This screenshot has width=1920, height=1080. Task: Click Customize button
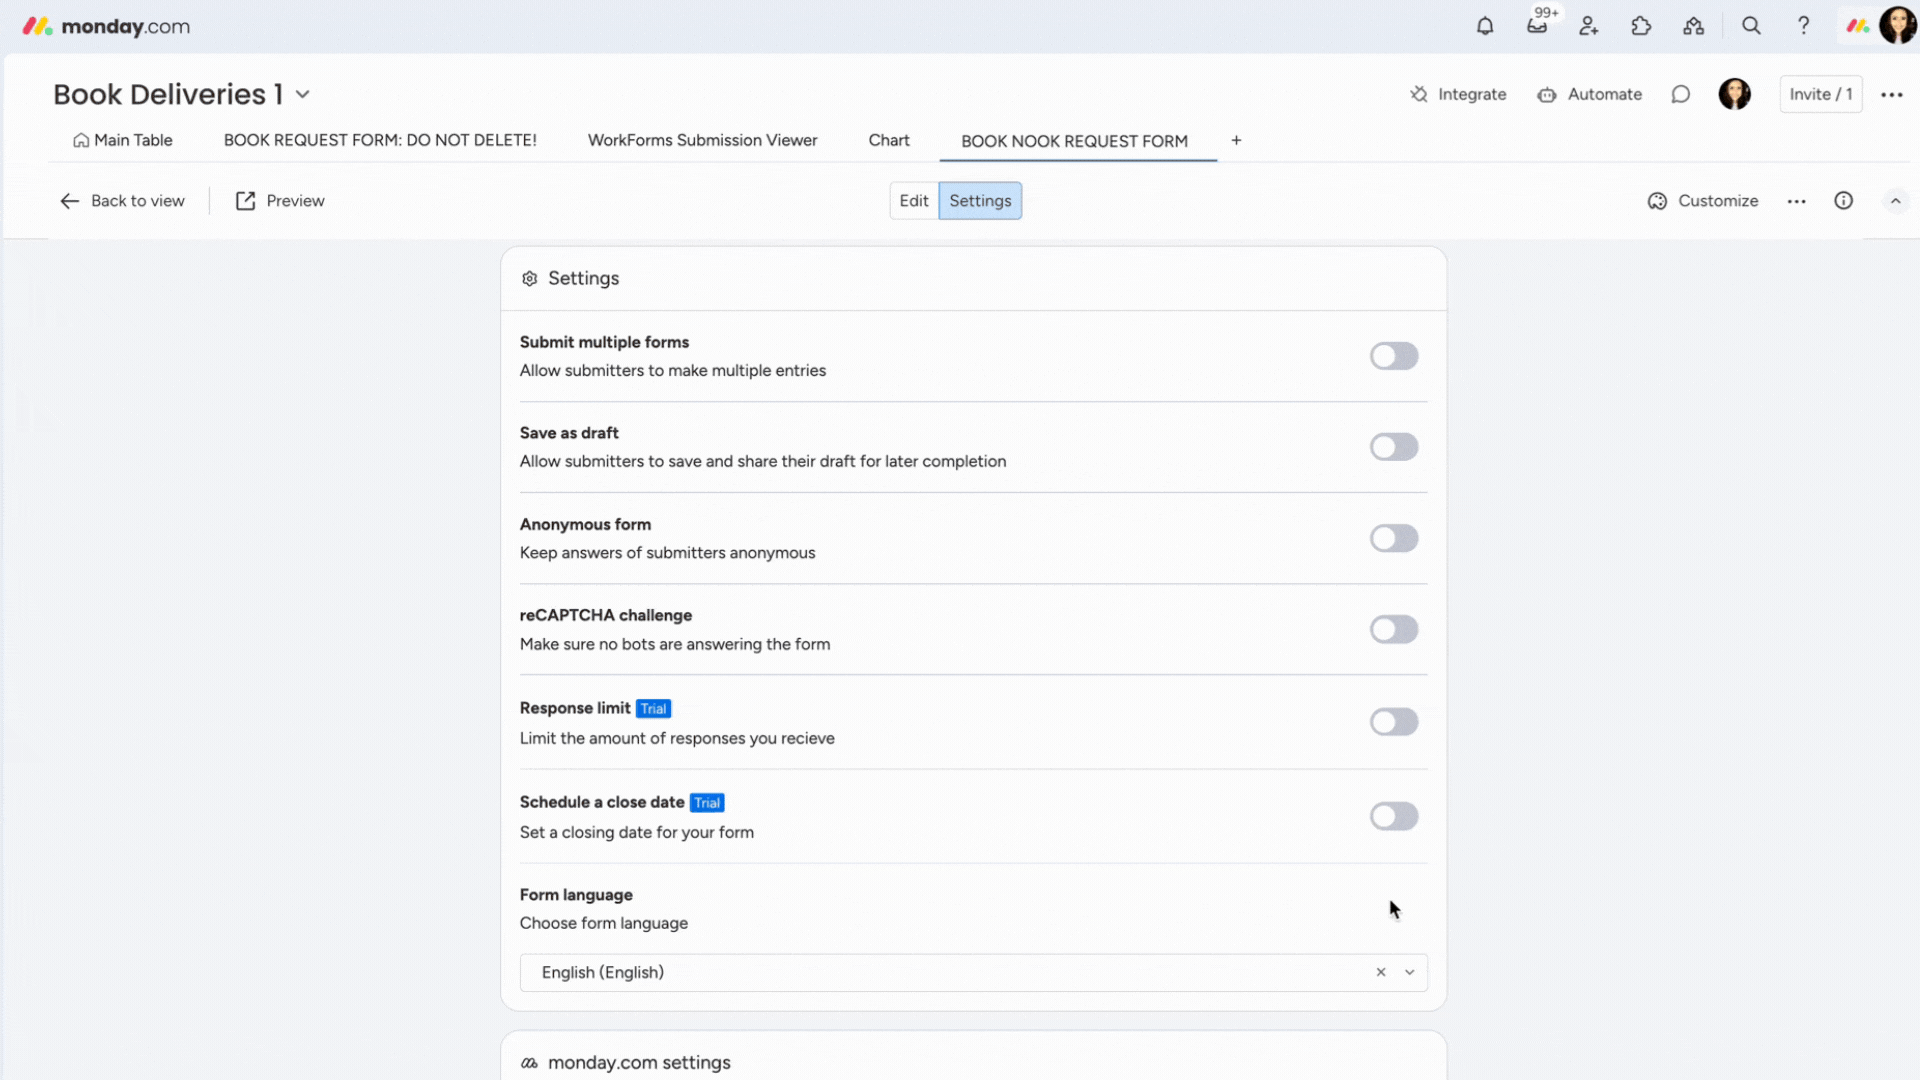[x=1702, y=201]
